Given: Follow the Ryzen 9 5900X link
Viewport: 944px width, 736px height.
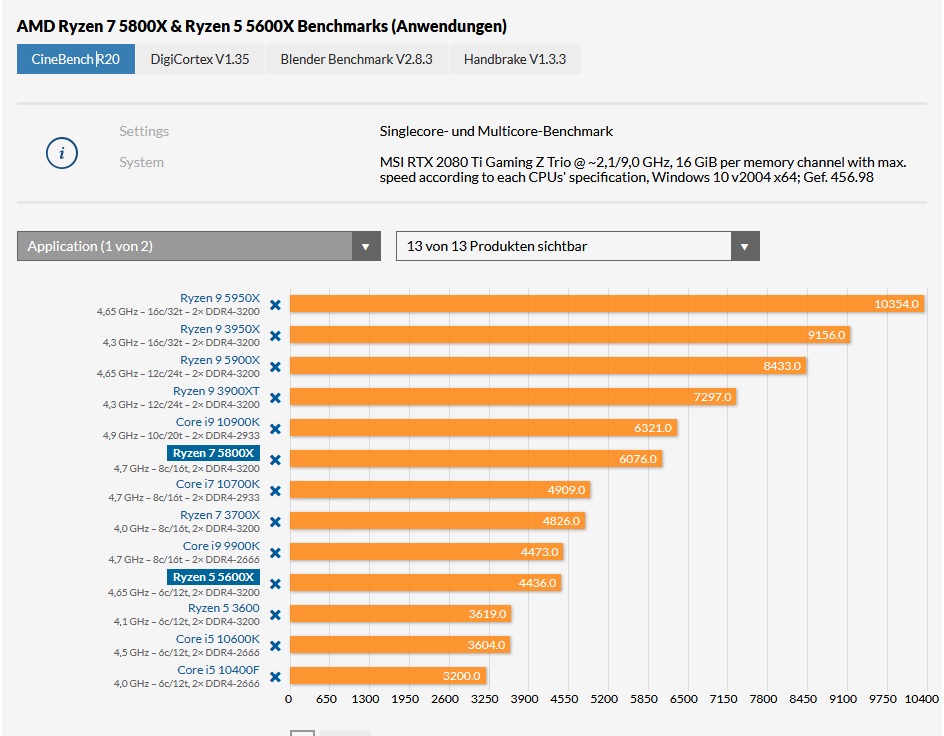Looking at the screenshot, I should tap(220, 360).
